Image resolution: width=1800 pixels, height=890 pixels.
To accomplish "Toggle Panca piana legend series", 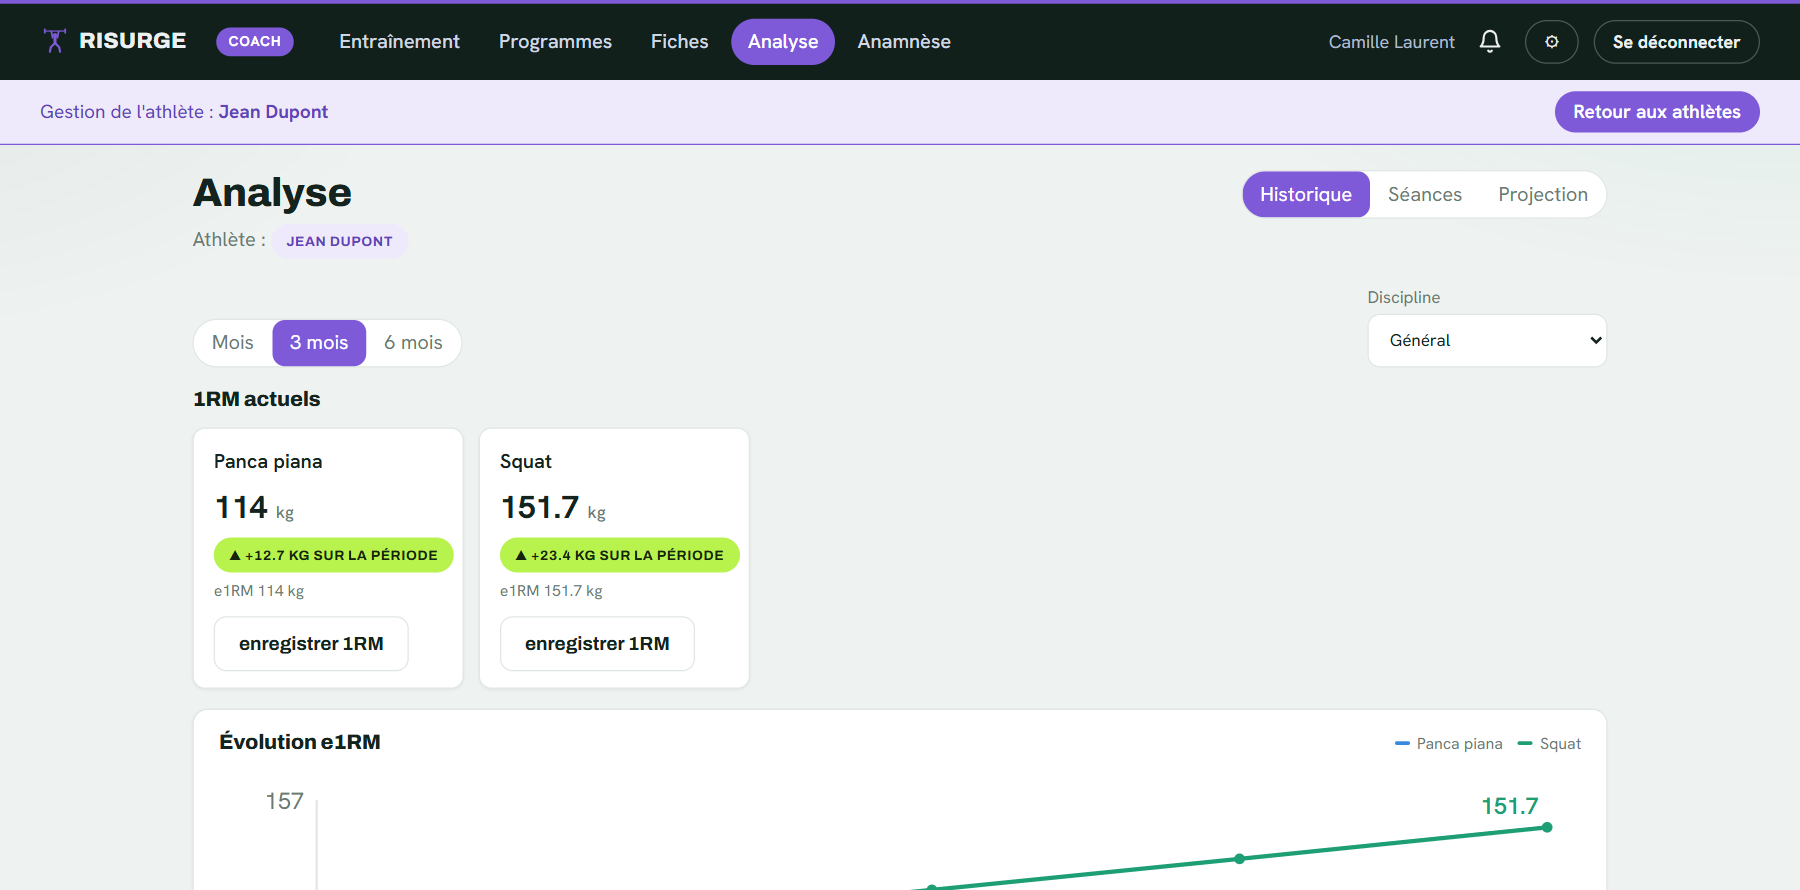I will click(x=1449, y=744).
